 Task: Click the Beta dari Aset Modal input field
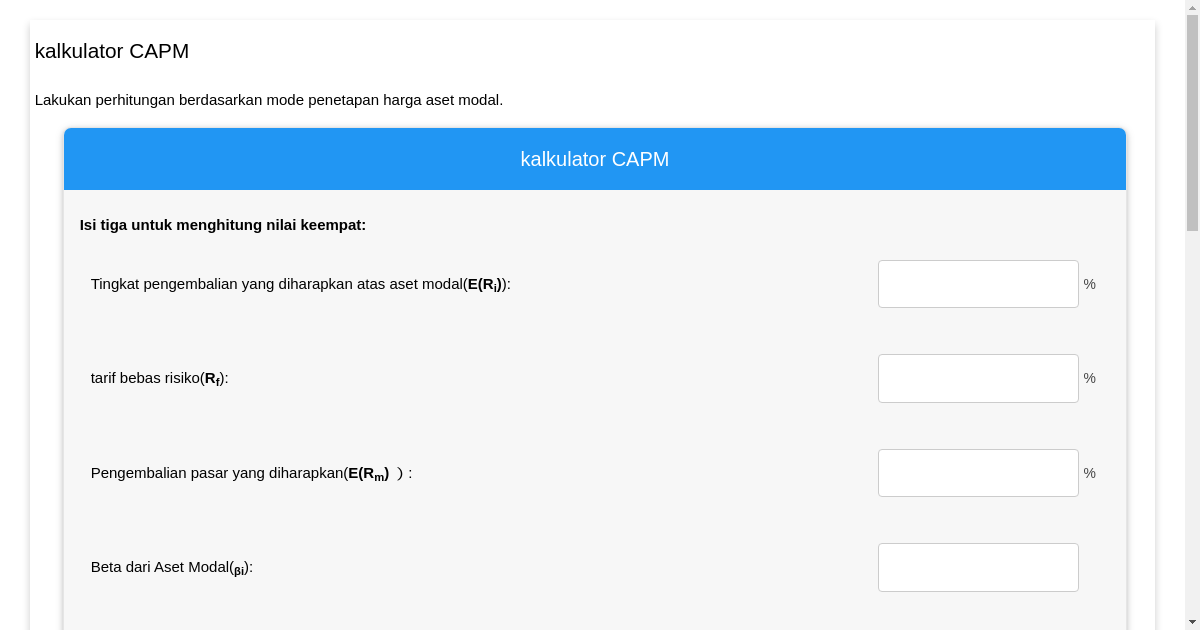978,567
